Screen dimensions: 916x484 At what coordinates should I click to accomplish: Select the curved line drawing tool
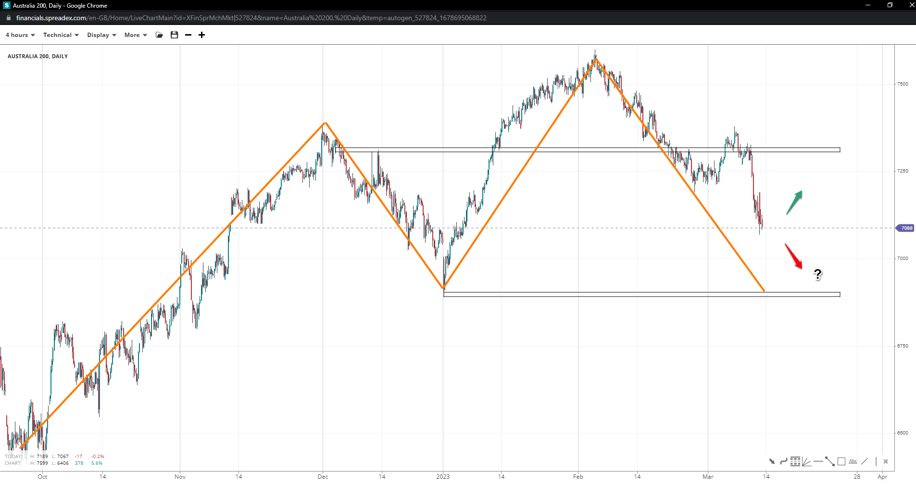[x=783, y=462]
